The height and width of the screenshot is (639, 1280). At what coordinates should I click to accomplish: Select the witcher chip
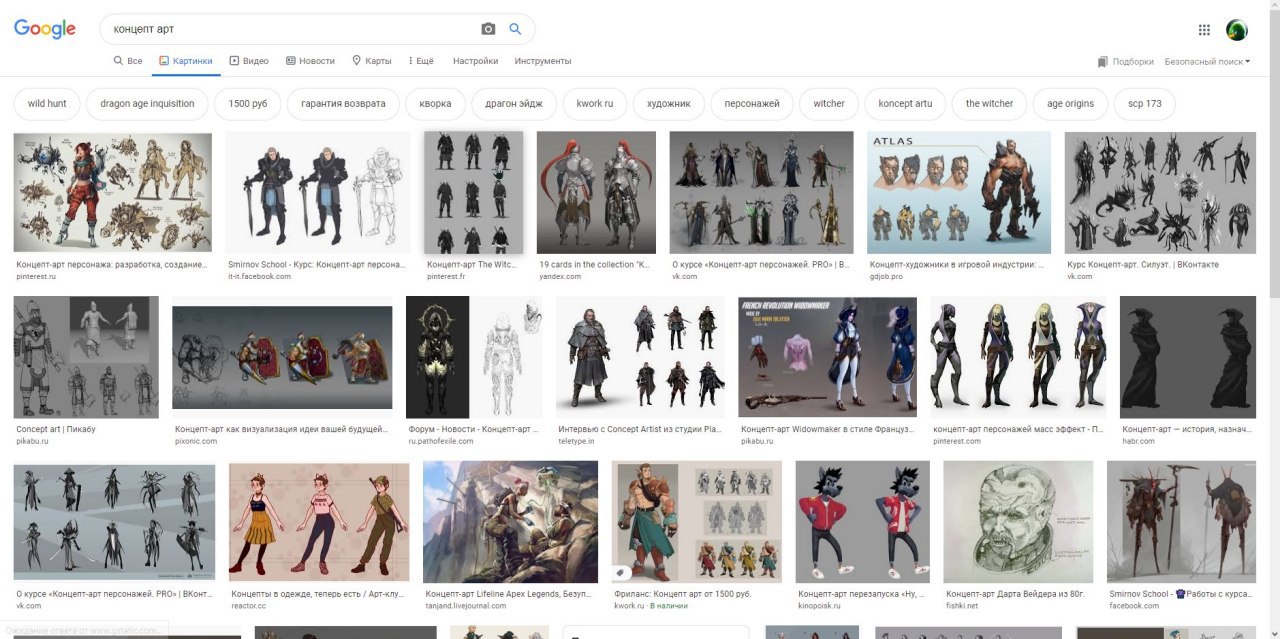(x=829, y=104)
